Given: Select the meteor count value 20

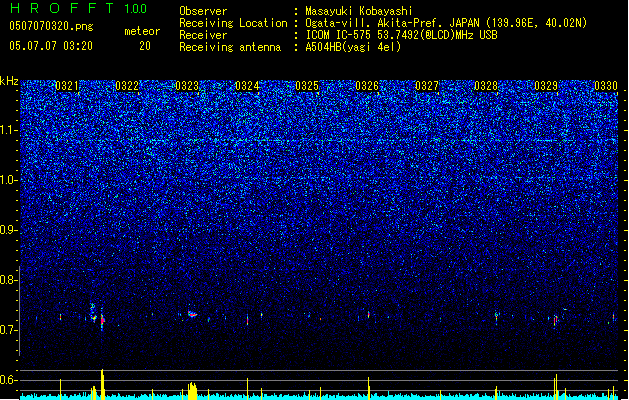Looking at the screenshot, I should click(145, 46).
